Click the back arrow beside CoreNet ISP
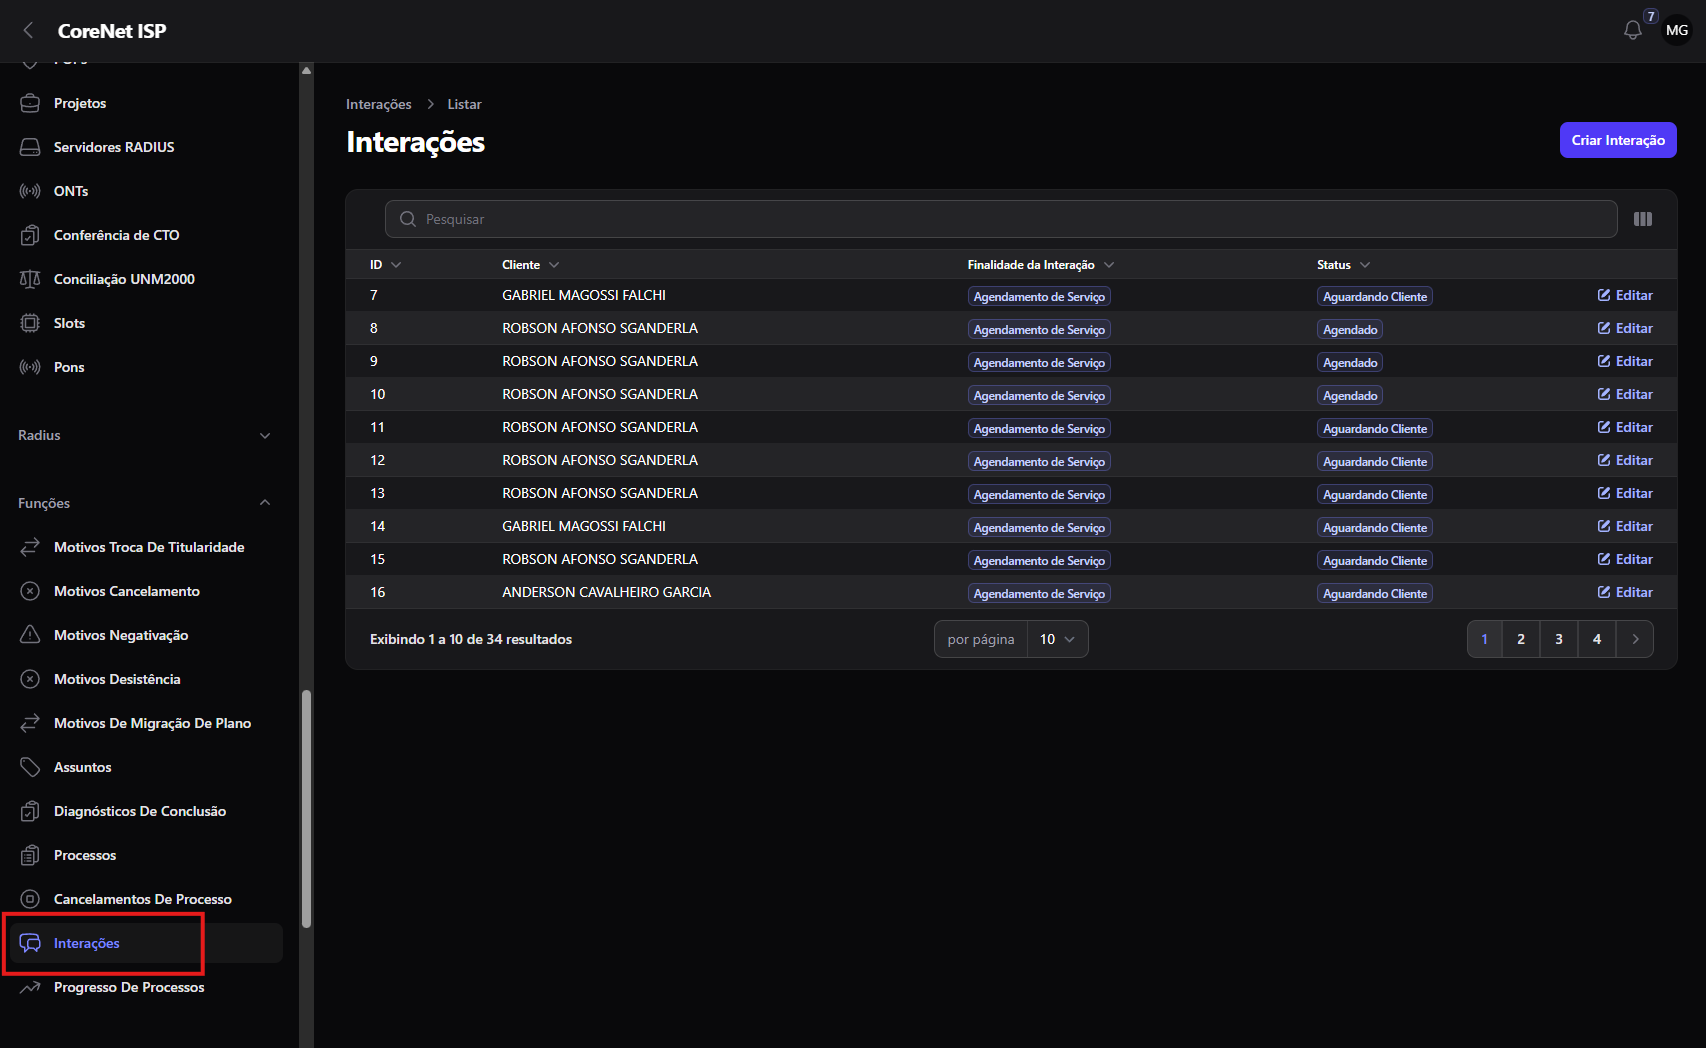 pyautogui.click(x=28, y=30)
